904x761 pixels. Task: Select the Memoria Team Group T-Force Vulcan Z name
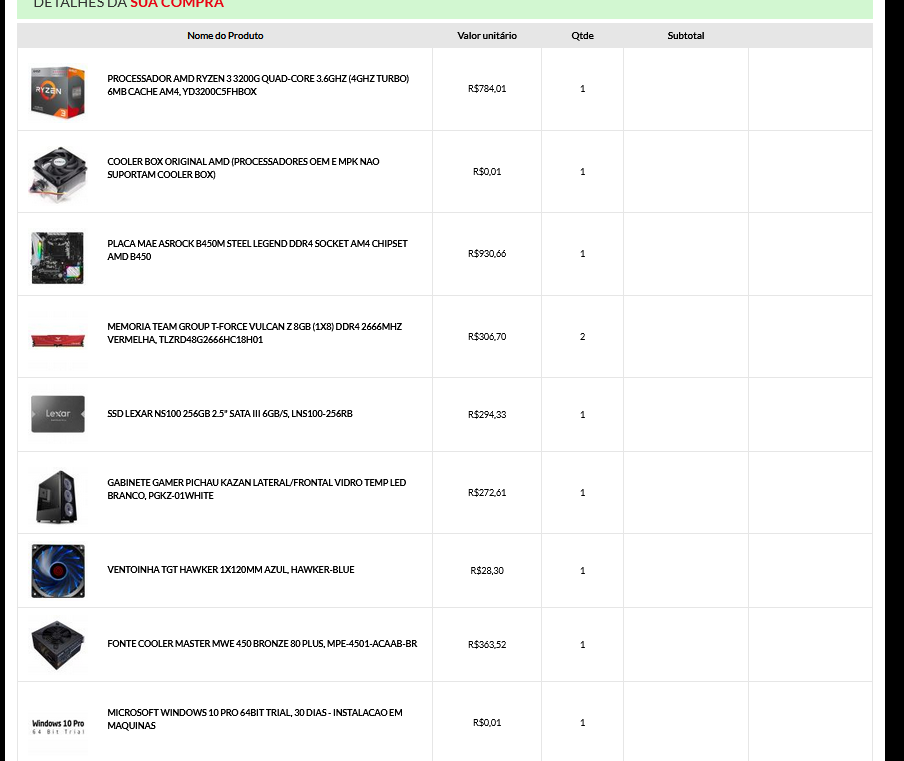pos(254,333)
